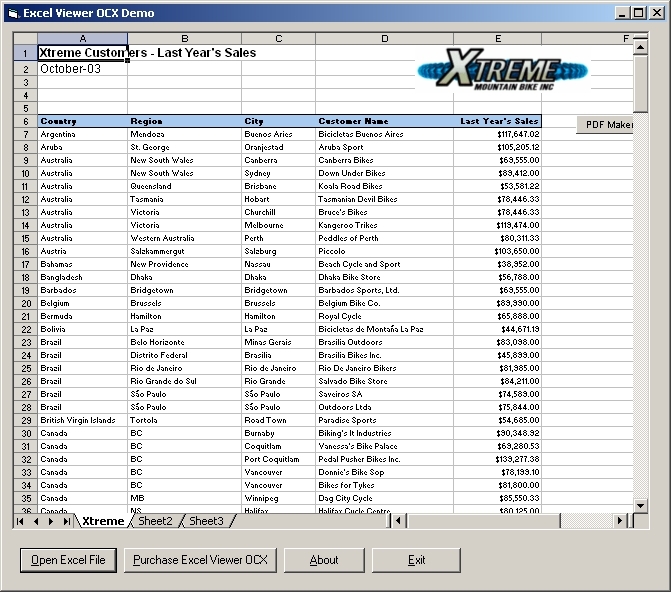The image size is (671, 592).
Task: Select column B header
Action: (184, 39)
